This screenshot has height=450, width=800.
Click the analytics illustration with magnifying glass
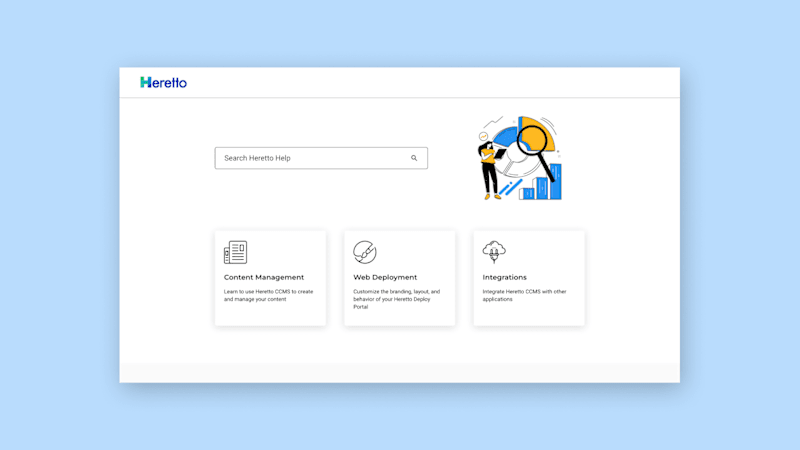pos(520,158)
